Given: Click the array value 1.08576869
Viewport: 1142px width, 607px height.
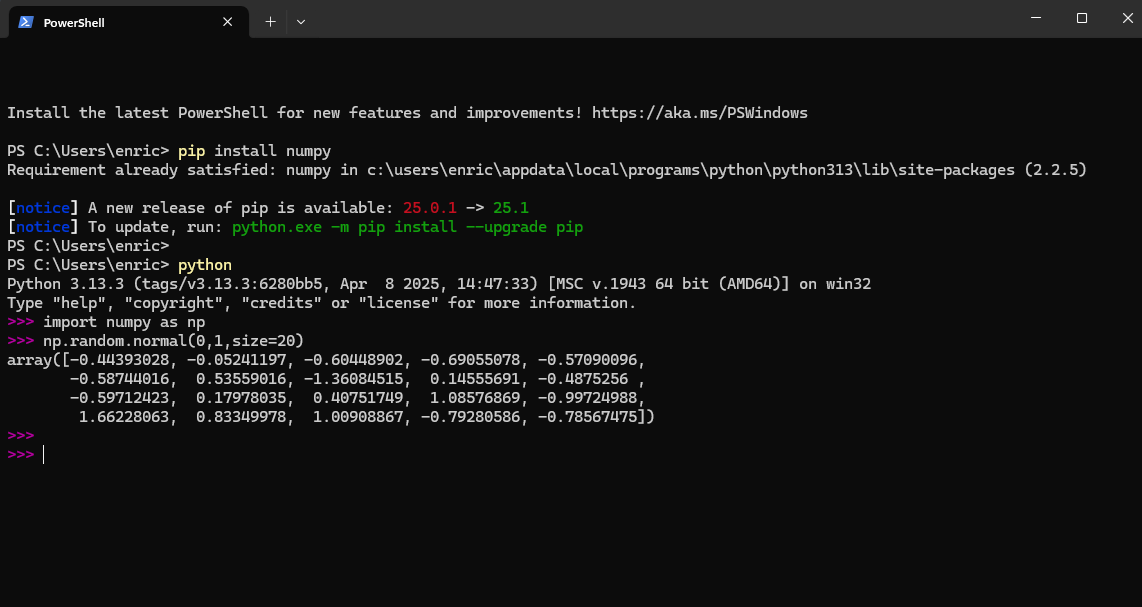Looking at the screenshot, I should coord(474,397).
